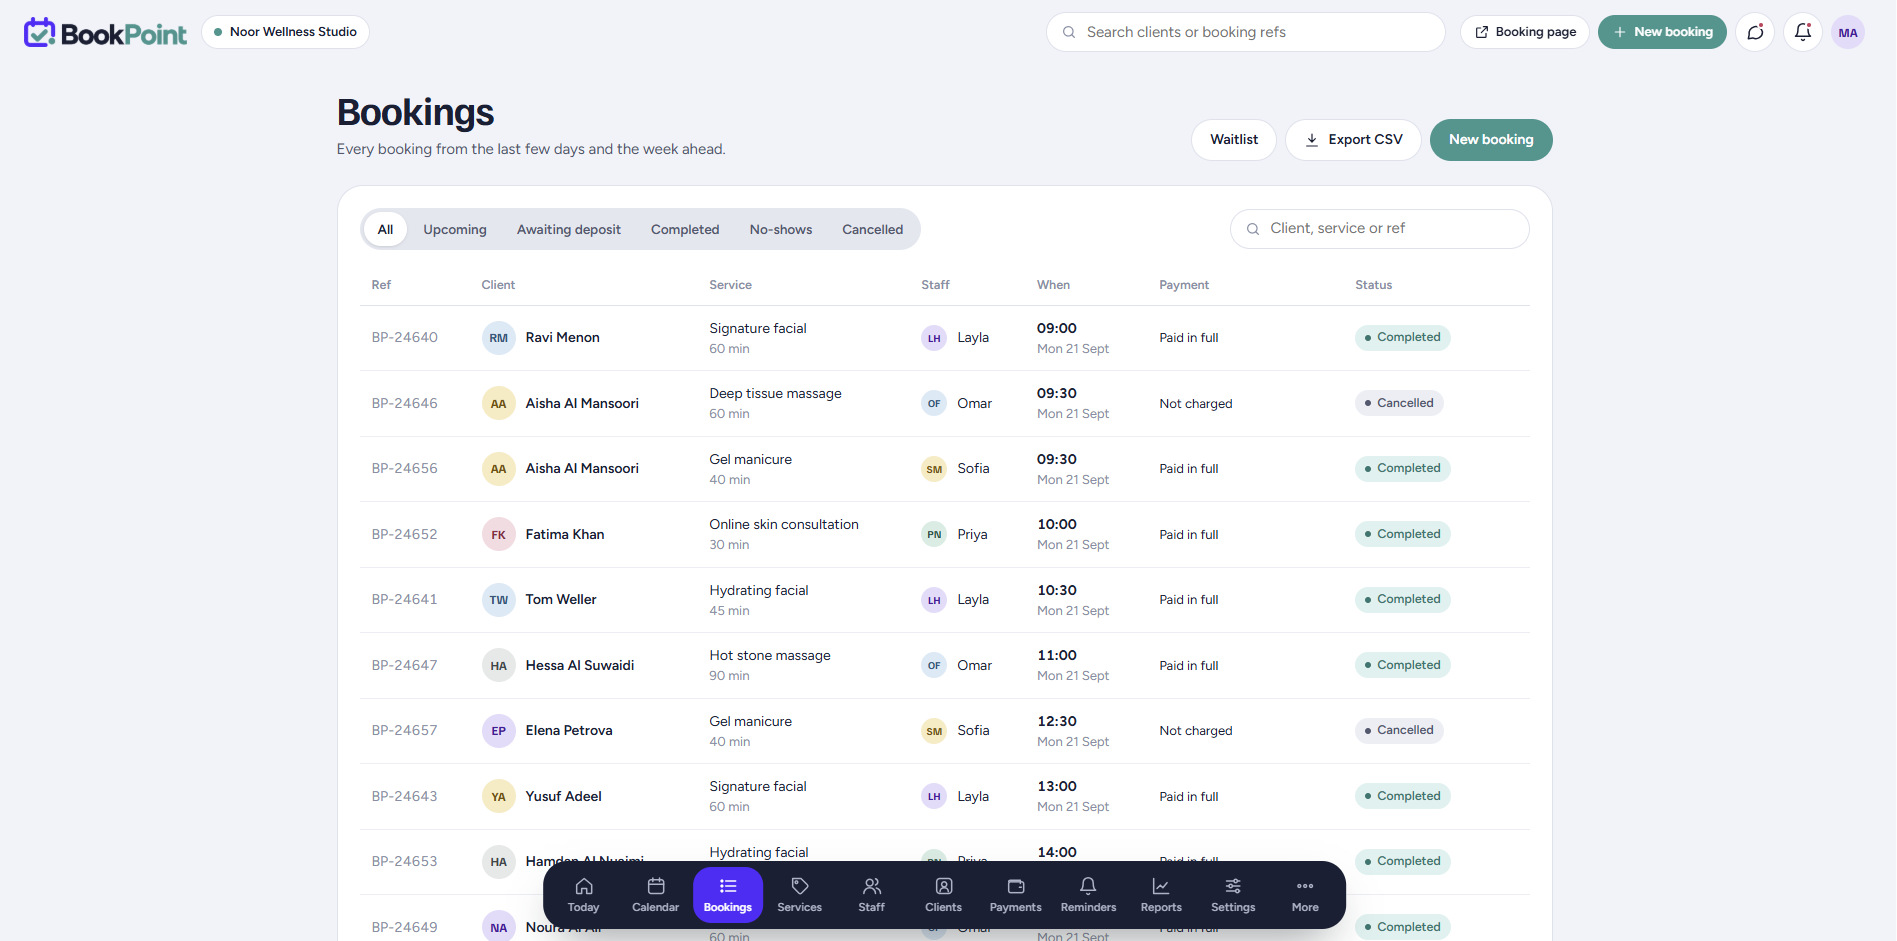
Task: Go to Services in the bottom navigation
Action: 800,895
